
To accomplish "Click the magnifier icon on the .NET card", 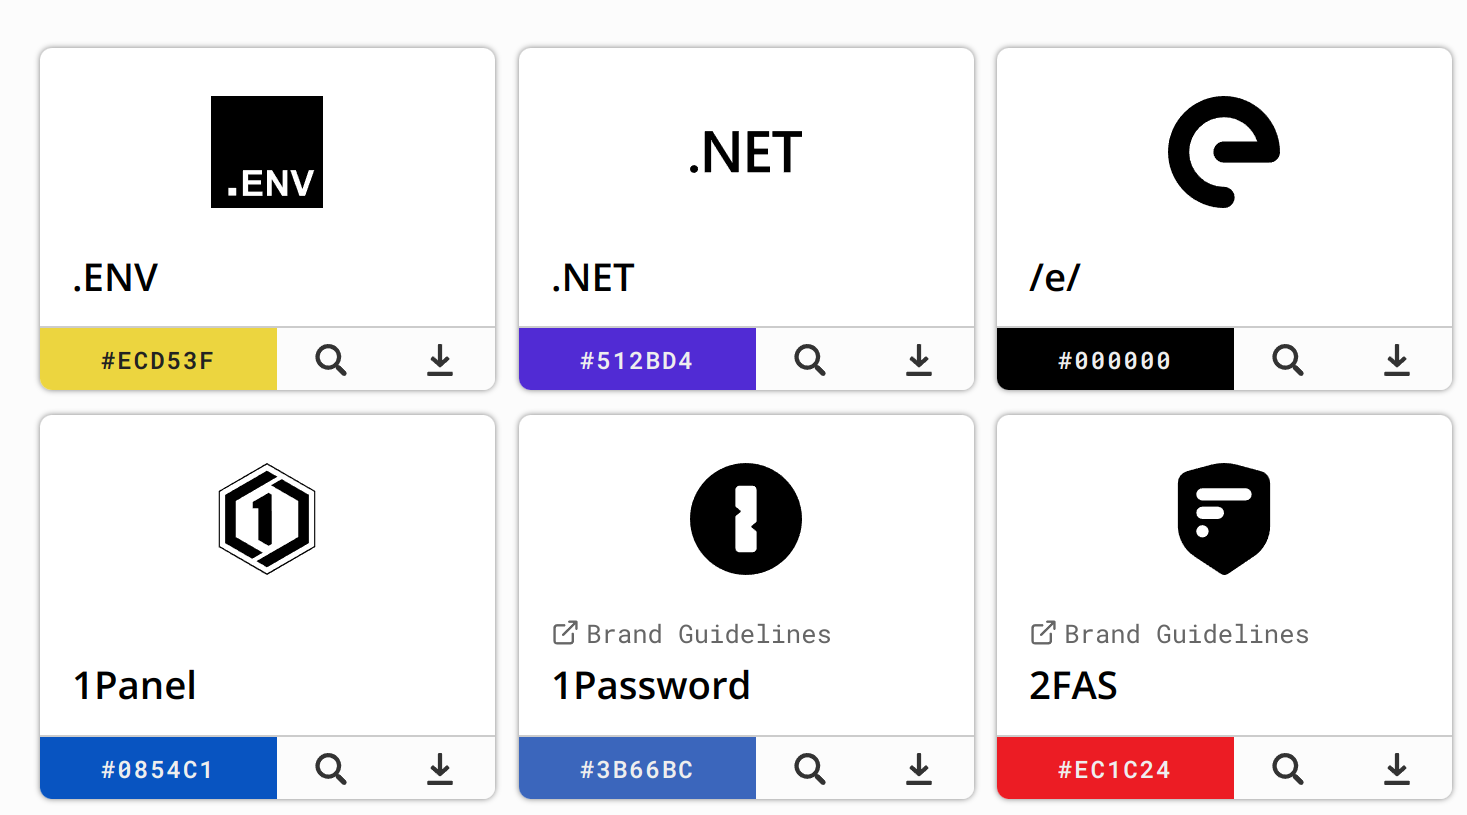I will [x=810, y=359].
